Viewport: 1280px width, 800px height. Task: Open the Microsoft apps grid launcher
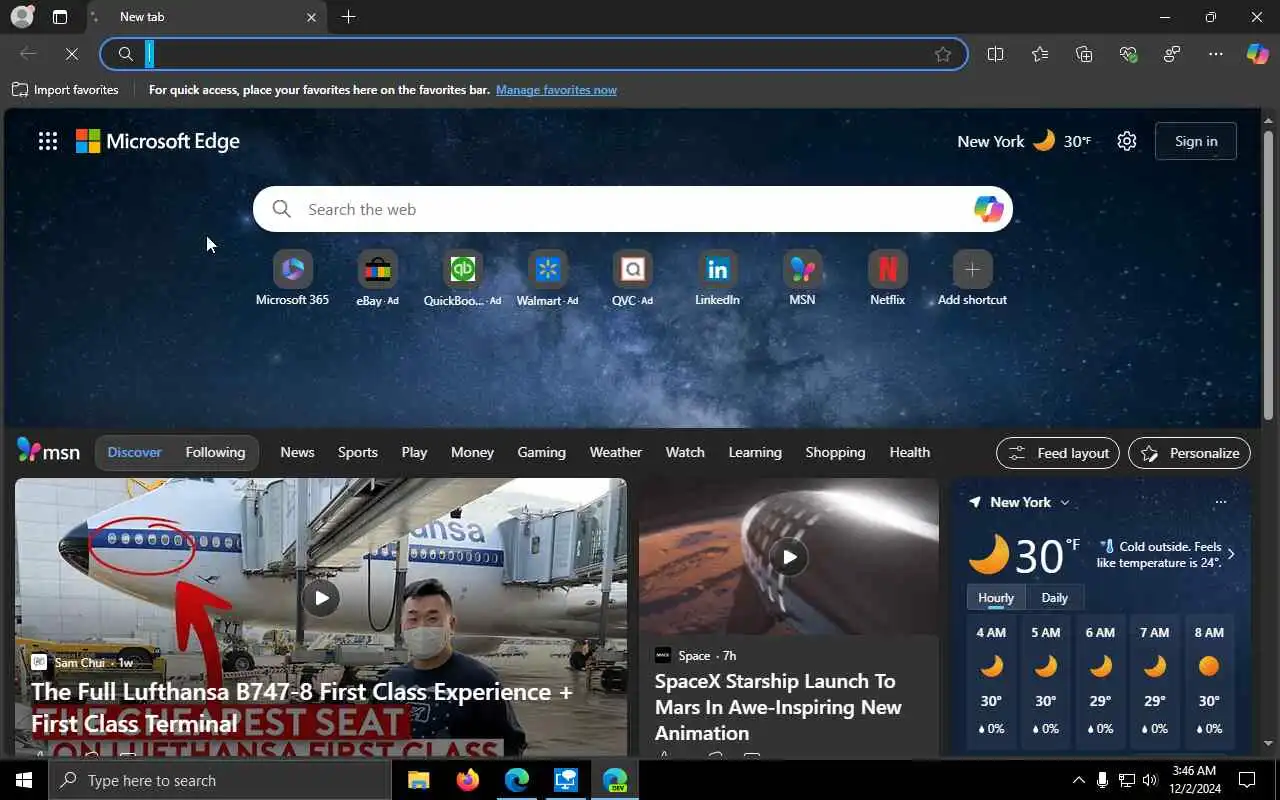click(48, 141)
